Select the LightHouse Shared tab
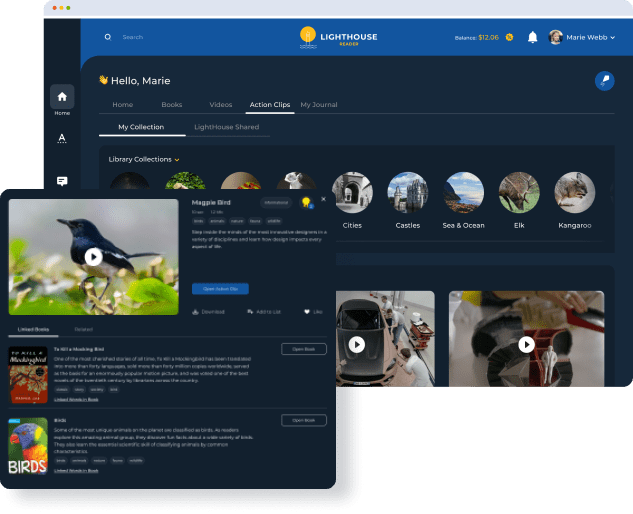The height and width of the screenshot is (514, 633). [x=226, y=127]
